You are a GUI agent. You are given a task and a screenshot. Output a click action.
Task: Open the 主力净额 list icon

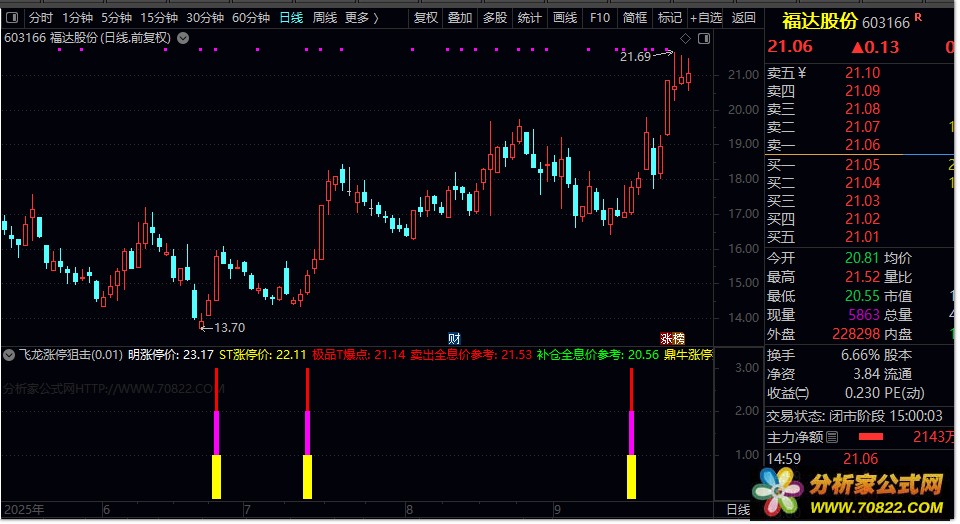(831, 437)
